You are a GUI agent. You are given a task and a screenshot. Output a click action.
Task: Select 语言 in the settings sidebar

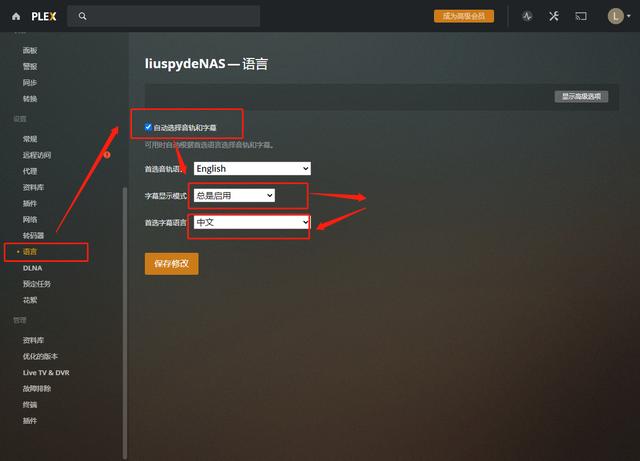pyautogui.click(x=31, y=252)
